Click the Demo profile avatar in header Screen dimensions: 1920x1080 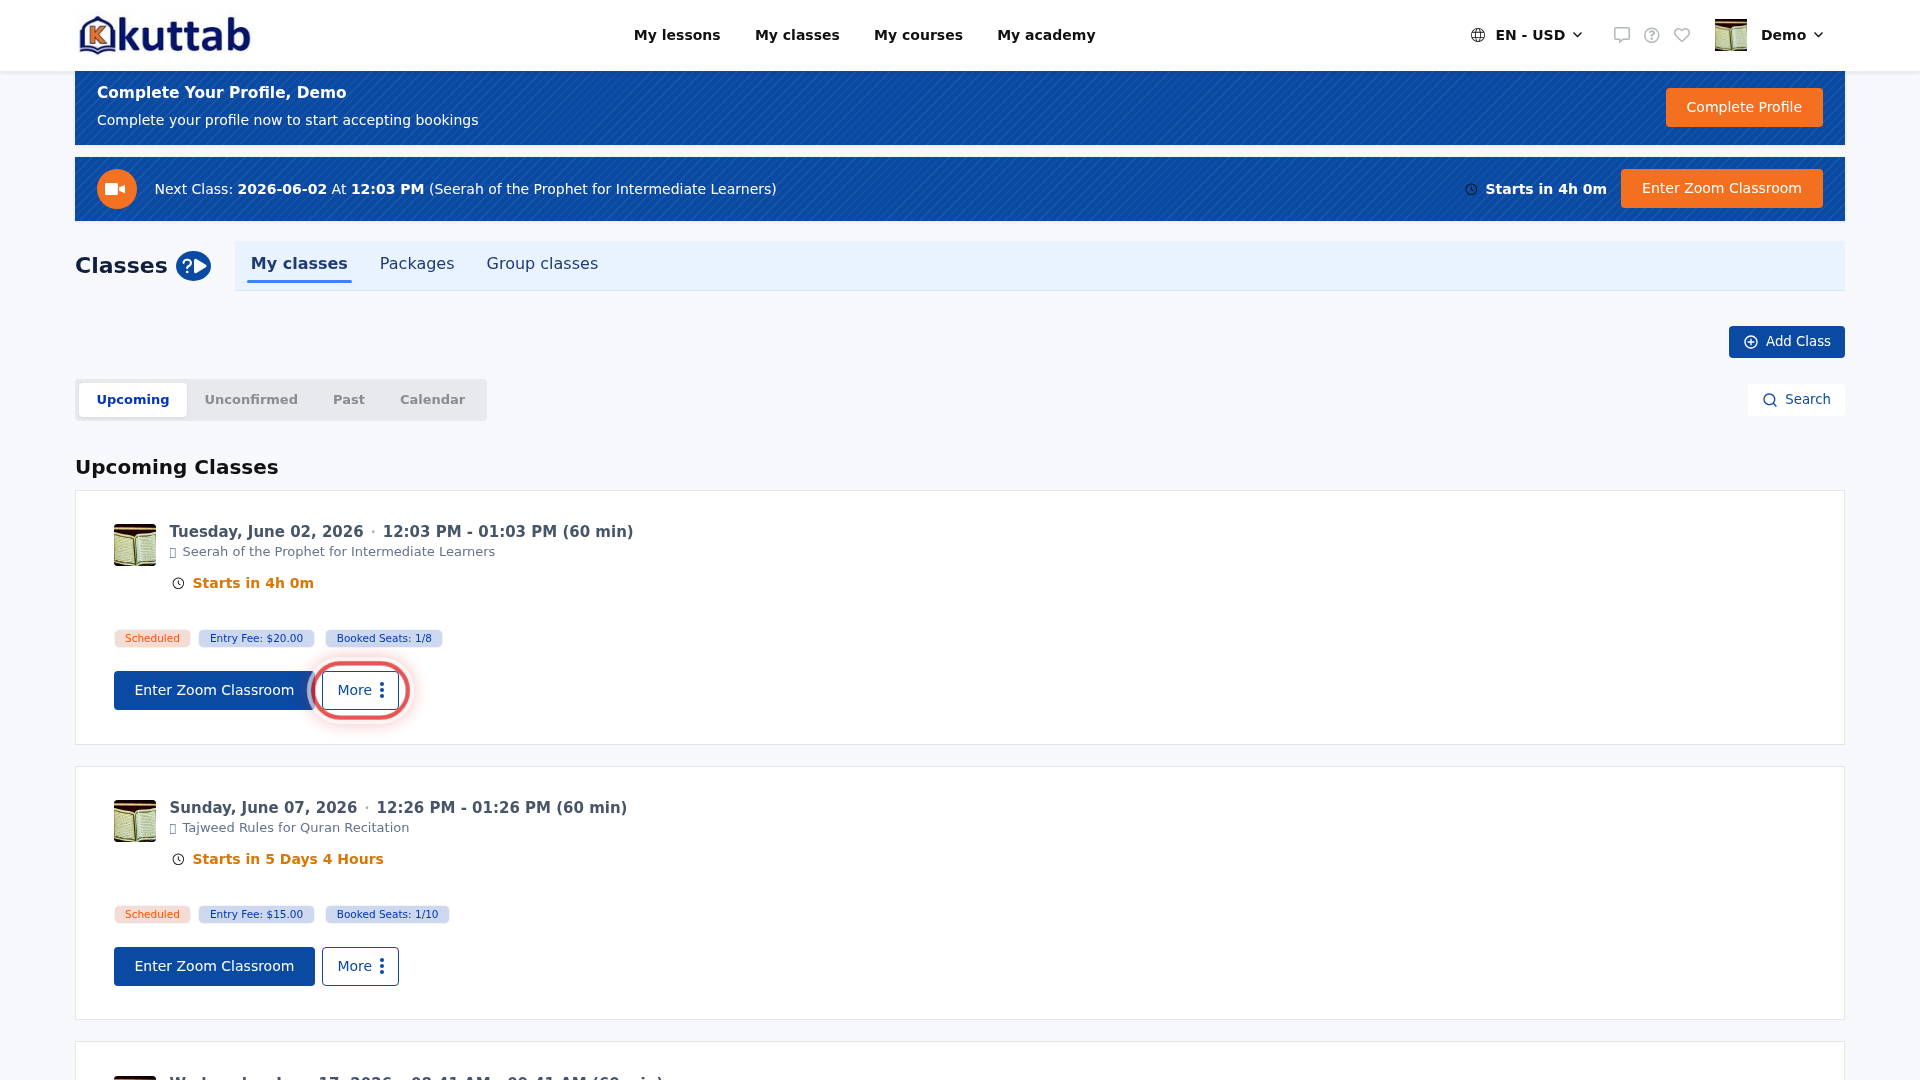click(x=1731, y=35)
